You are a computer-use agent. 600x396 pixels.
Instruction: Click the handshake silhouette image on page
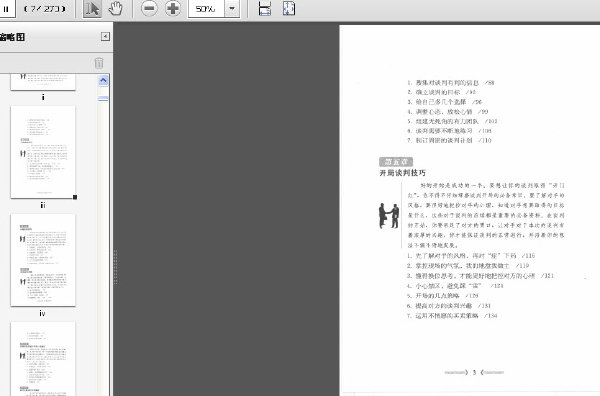389,216
